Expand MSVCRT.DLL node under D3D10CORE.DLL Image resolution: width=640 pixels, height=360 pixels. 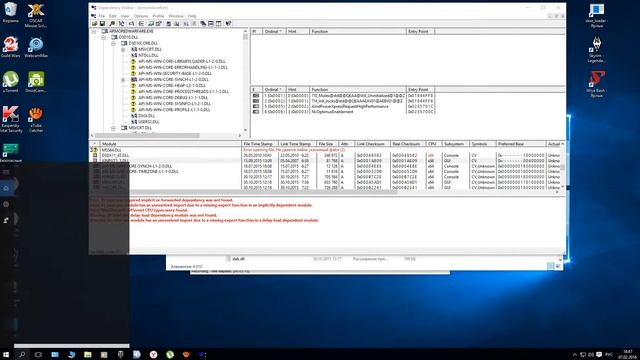pos(123,49)
